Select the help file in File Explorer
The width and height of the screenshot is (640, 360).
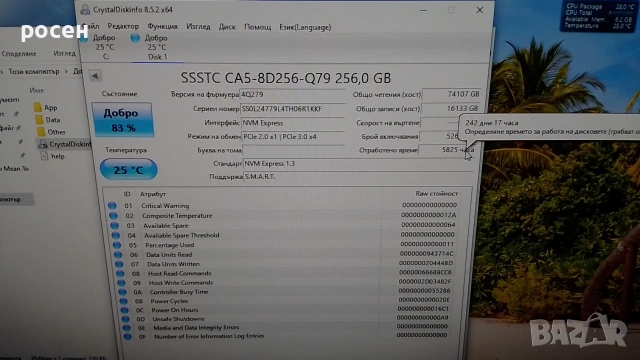[x=52, y=156]
